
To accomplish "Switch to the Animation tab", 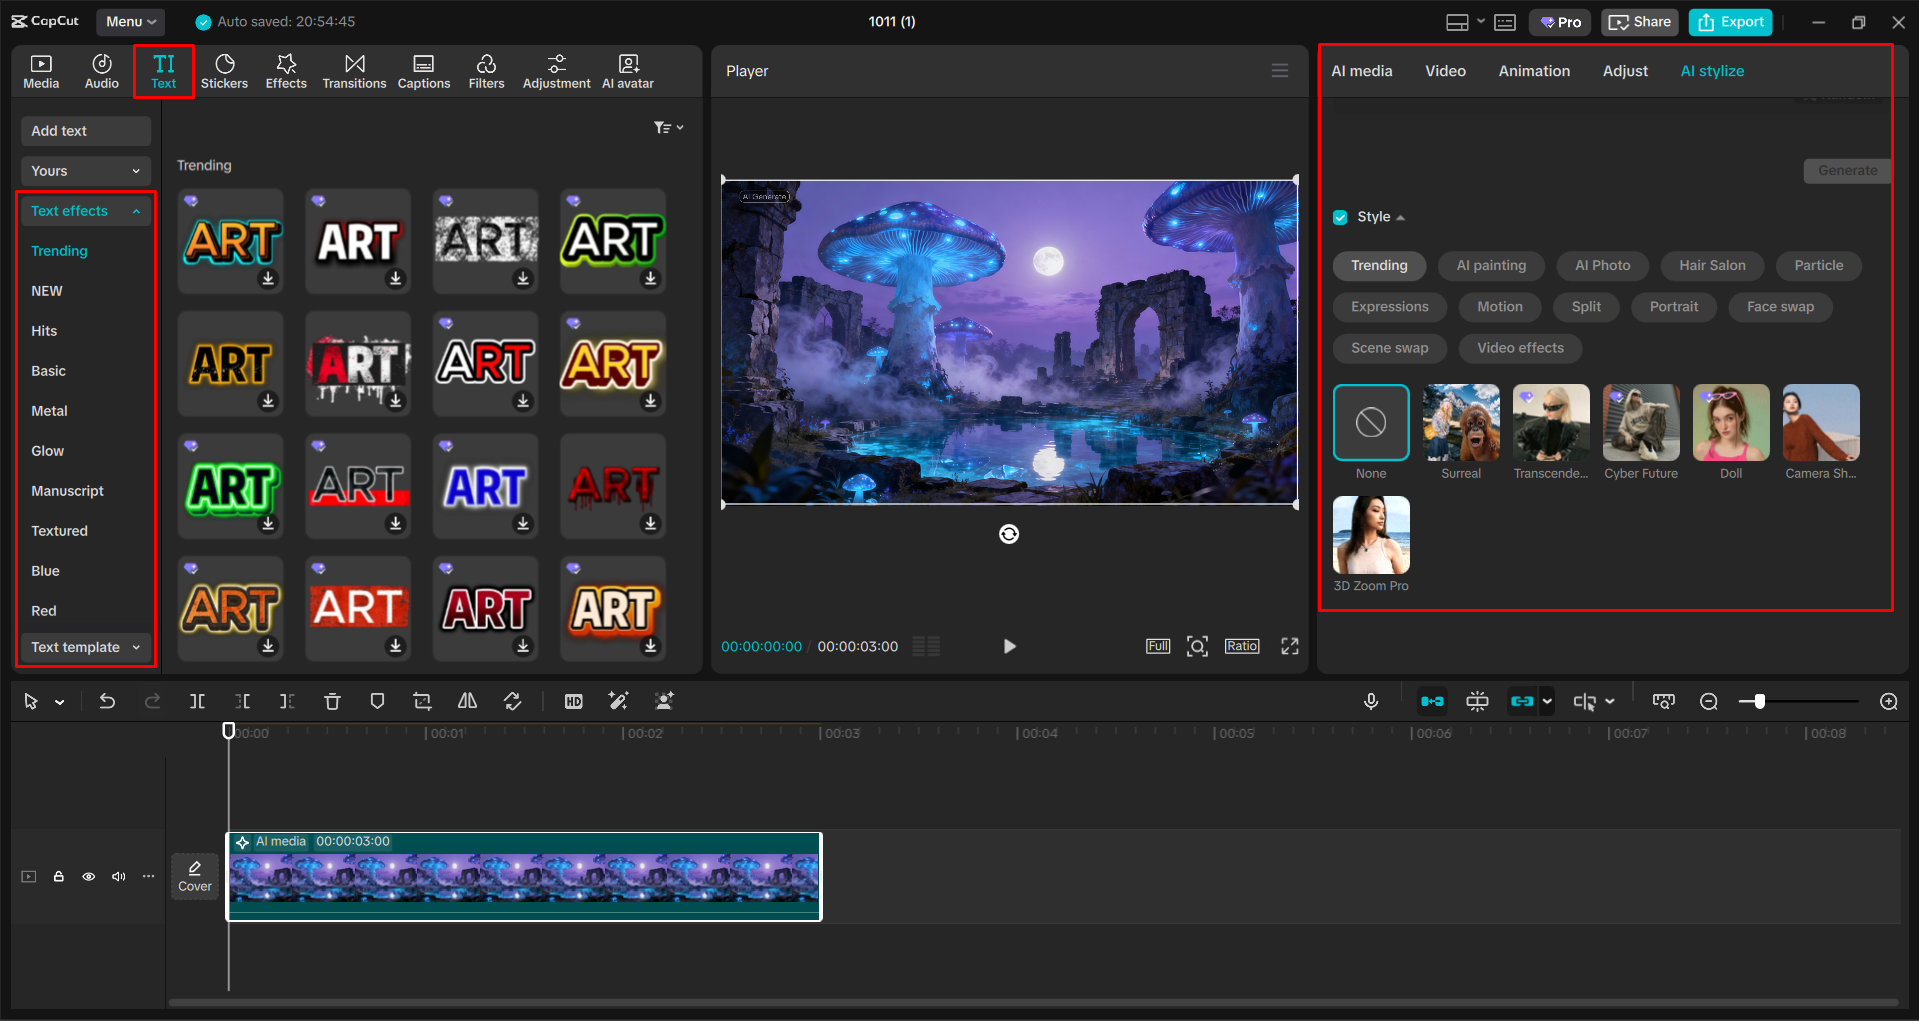I will [x=1533, y=70].
